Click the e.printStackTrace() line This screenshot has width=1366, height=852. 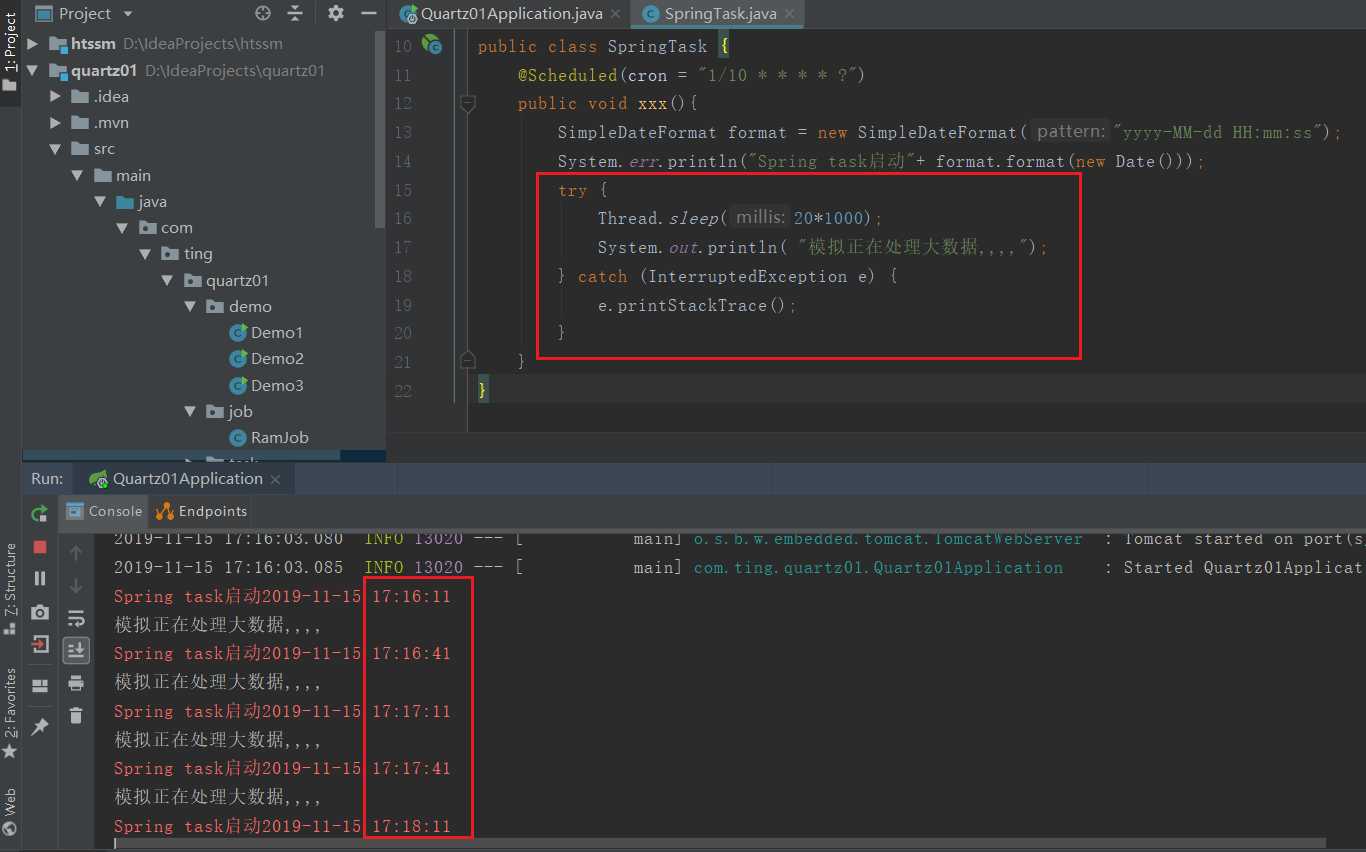click(697, 305)
